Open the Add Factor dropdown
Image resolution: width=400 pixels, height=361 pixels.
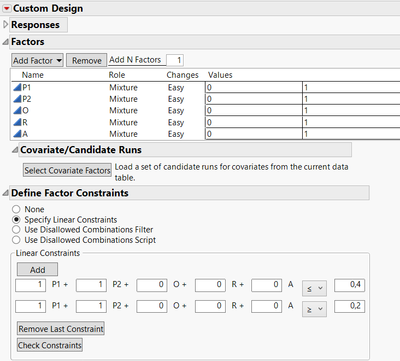pos(37,61)
